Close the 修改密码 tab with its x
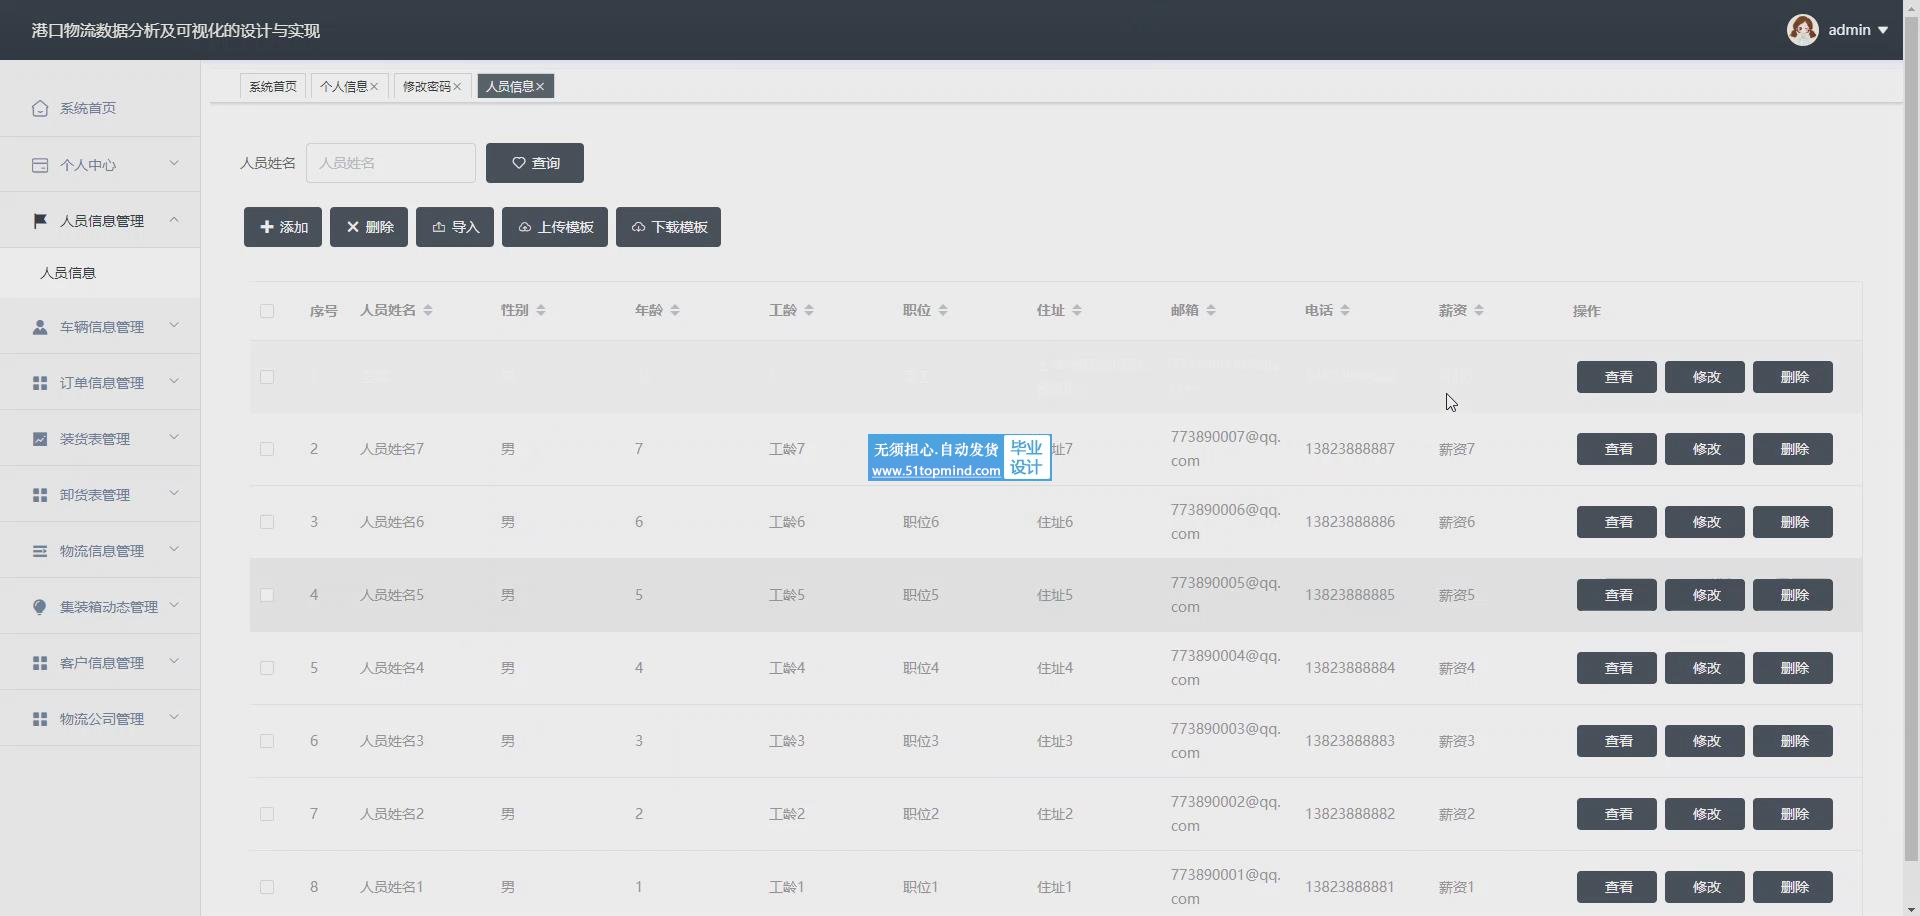 (457, 87)
